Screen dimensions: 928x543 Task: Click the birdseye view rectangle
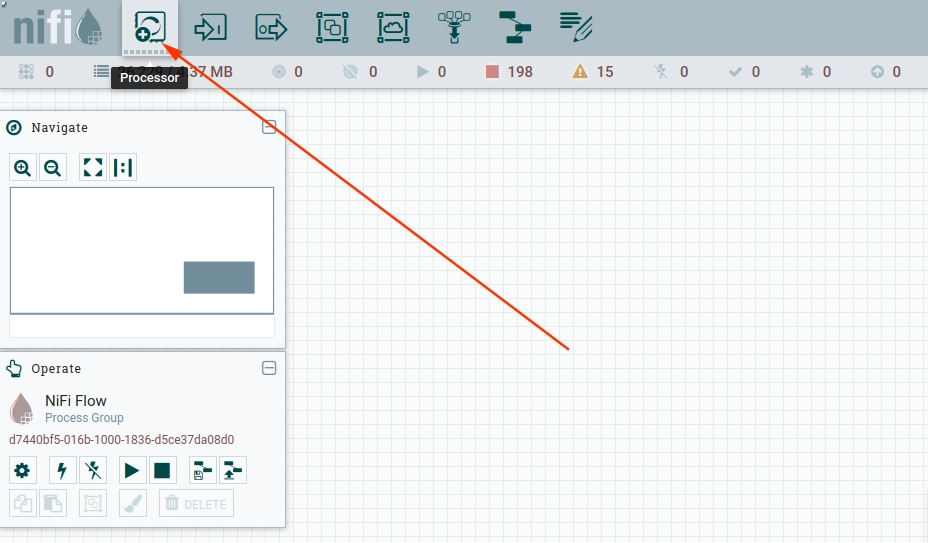219,278
